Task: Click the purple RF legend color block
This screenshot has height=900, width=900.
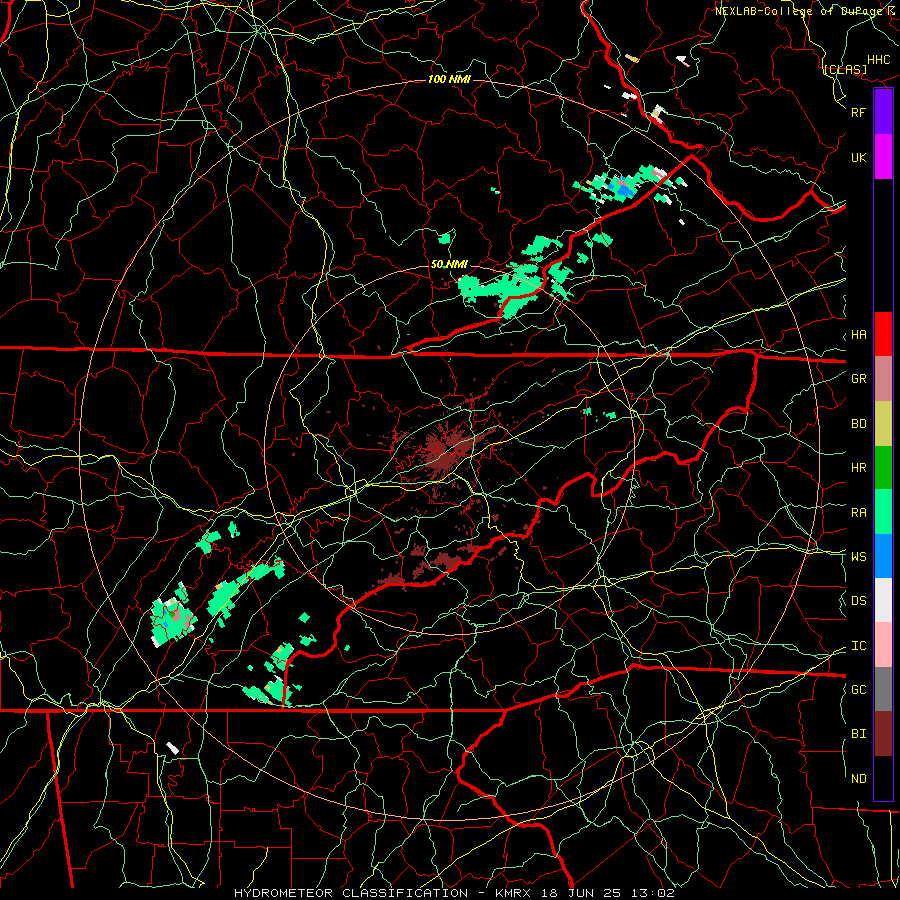Action: point(883,112)
